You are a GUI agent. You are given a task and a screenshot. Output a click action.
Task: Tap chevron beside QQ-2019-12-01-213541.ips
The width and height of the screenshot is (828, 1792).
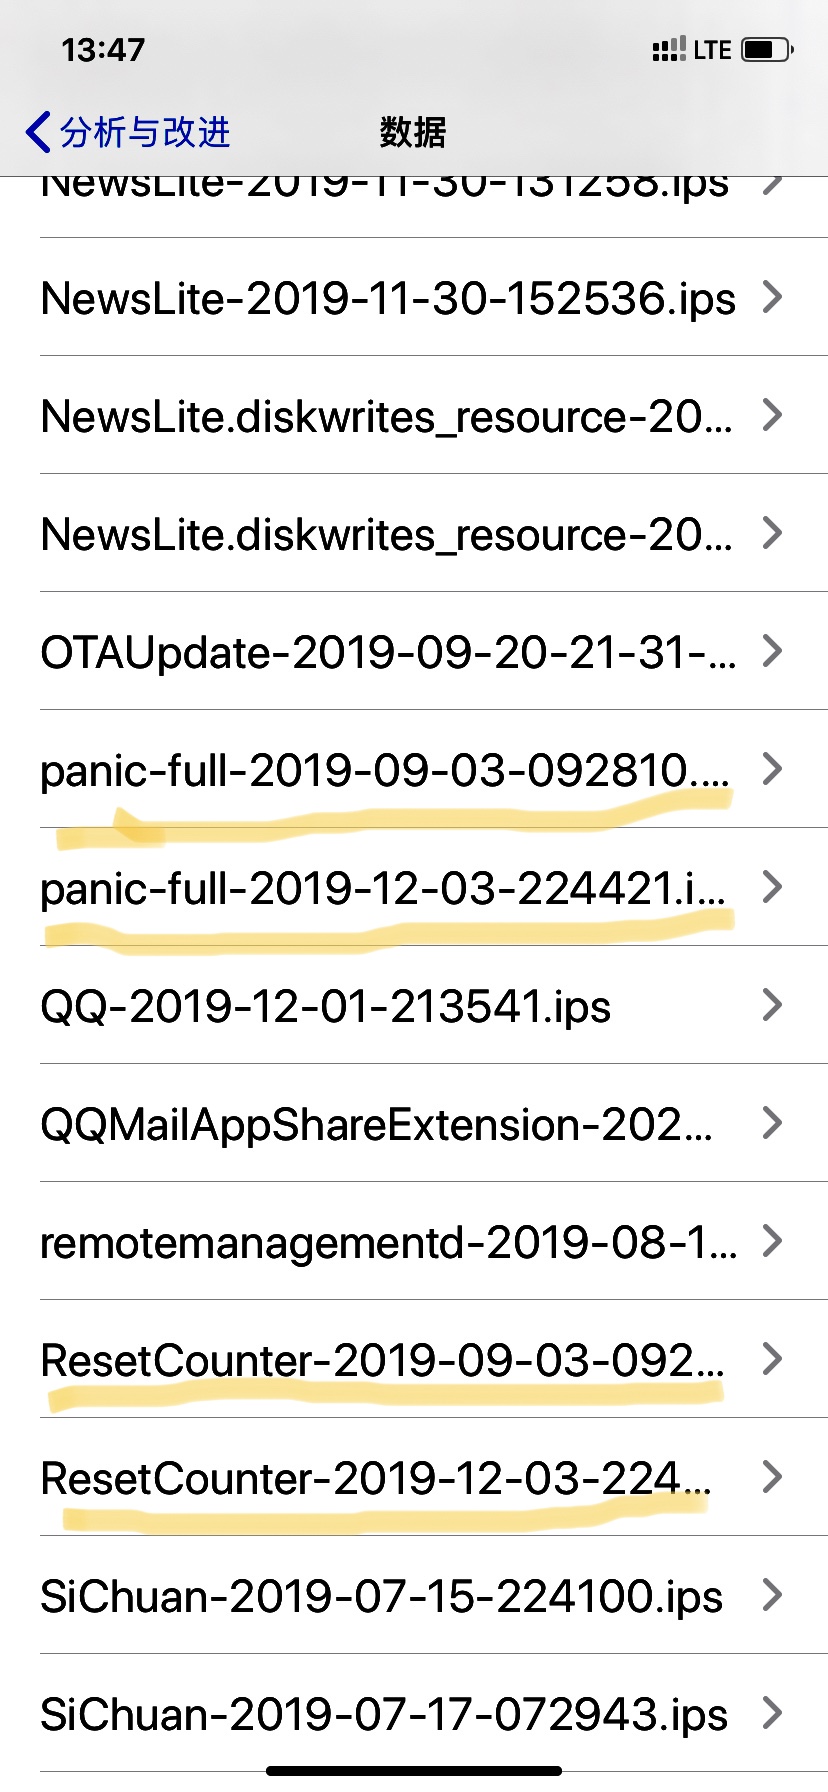pos(772,1005)
